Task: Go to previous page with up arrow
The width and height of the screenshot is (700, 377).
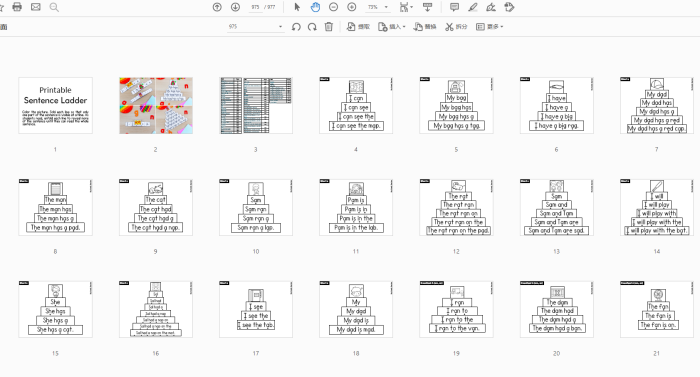Action: [x=217, y=7]
